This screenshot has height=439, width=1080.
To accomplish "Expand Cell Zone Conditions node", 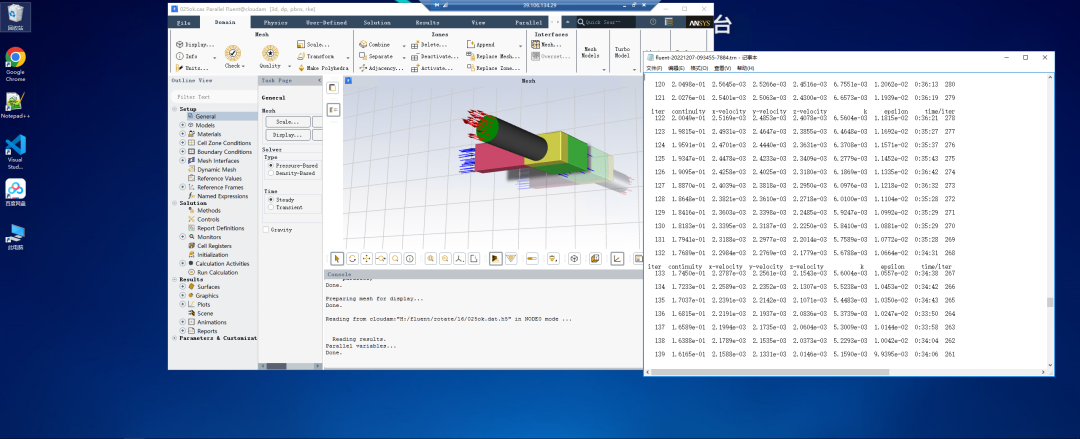I will (183, 143).
